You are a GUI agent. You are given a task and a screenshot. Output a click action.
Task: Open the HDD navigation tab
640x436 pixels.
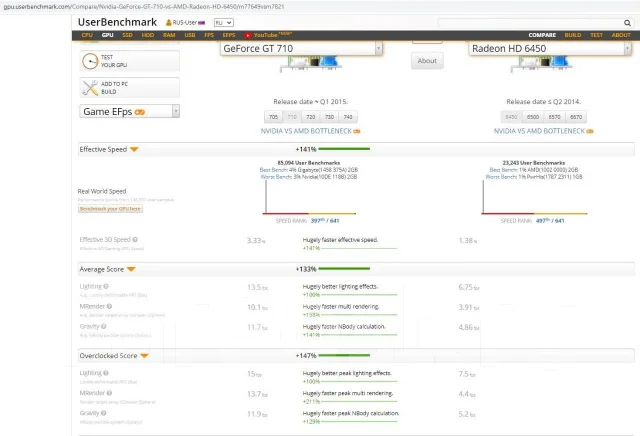click(x=148, y=36)
